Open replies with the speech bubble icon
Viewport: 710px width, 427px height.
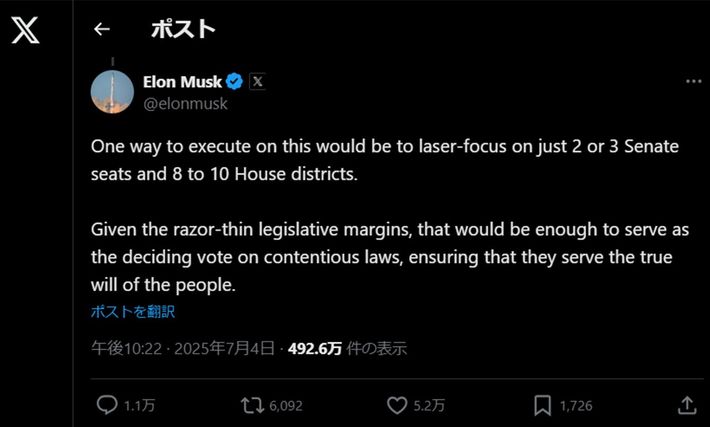pyautogui.click(x=107, y=405)
